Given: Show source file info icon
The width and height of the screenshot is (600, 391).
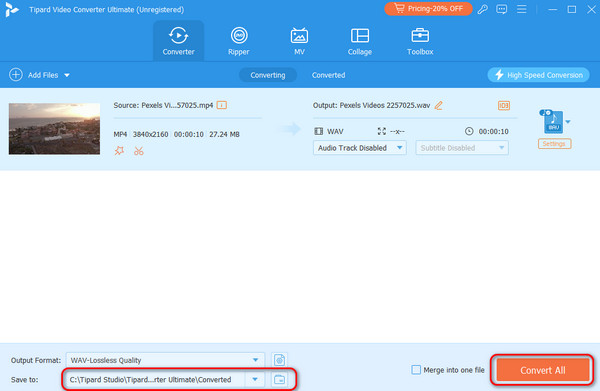Looking at the screenshot, I should point(222,105).
